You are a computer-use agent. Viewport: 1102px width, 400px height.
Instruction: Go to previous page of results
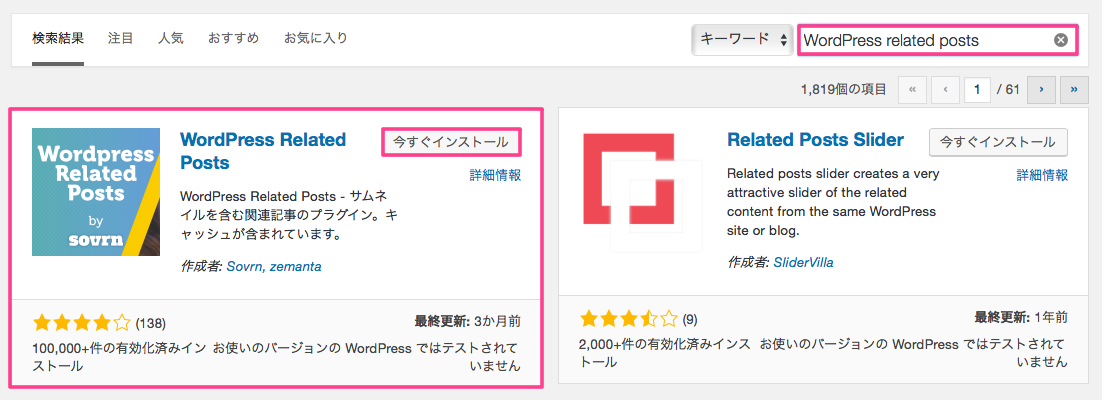point(945,89)
